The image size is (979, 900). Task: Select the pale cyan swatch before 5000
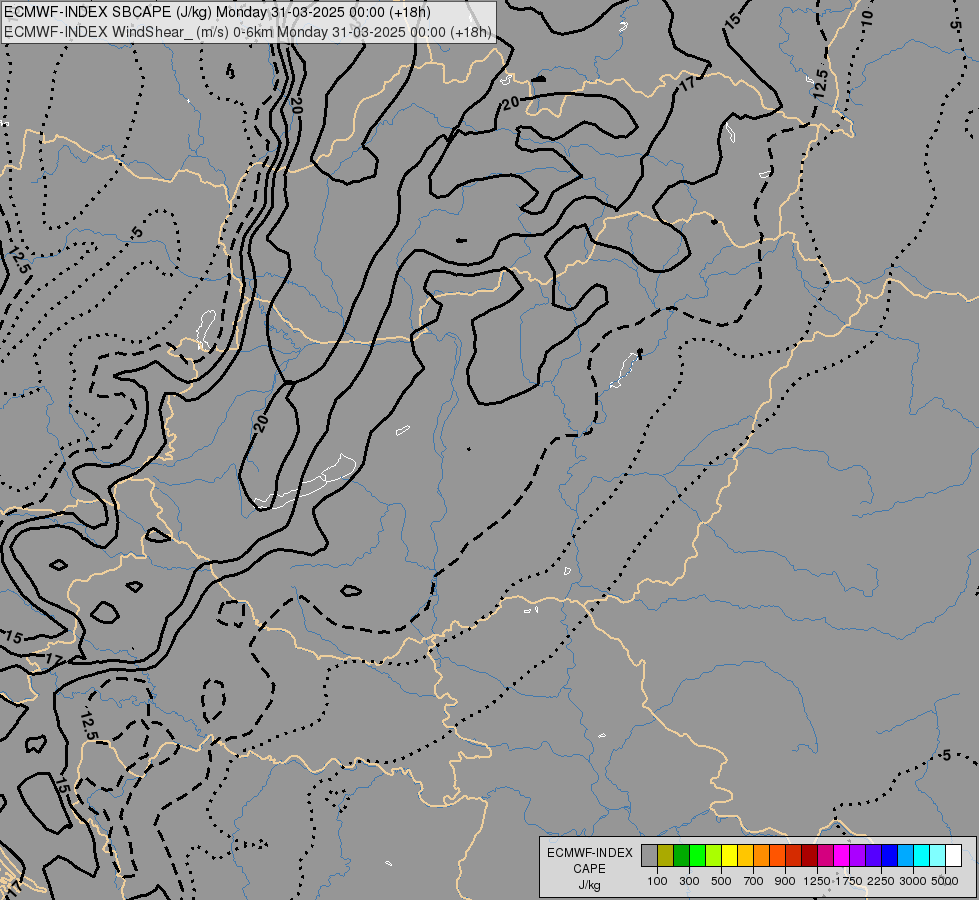tap(938, 855)
